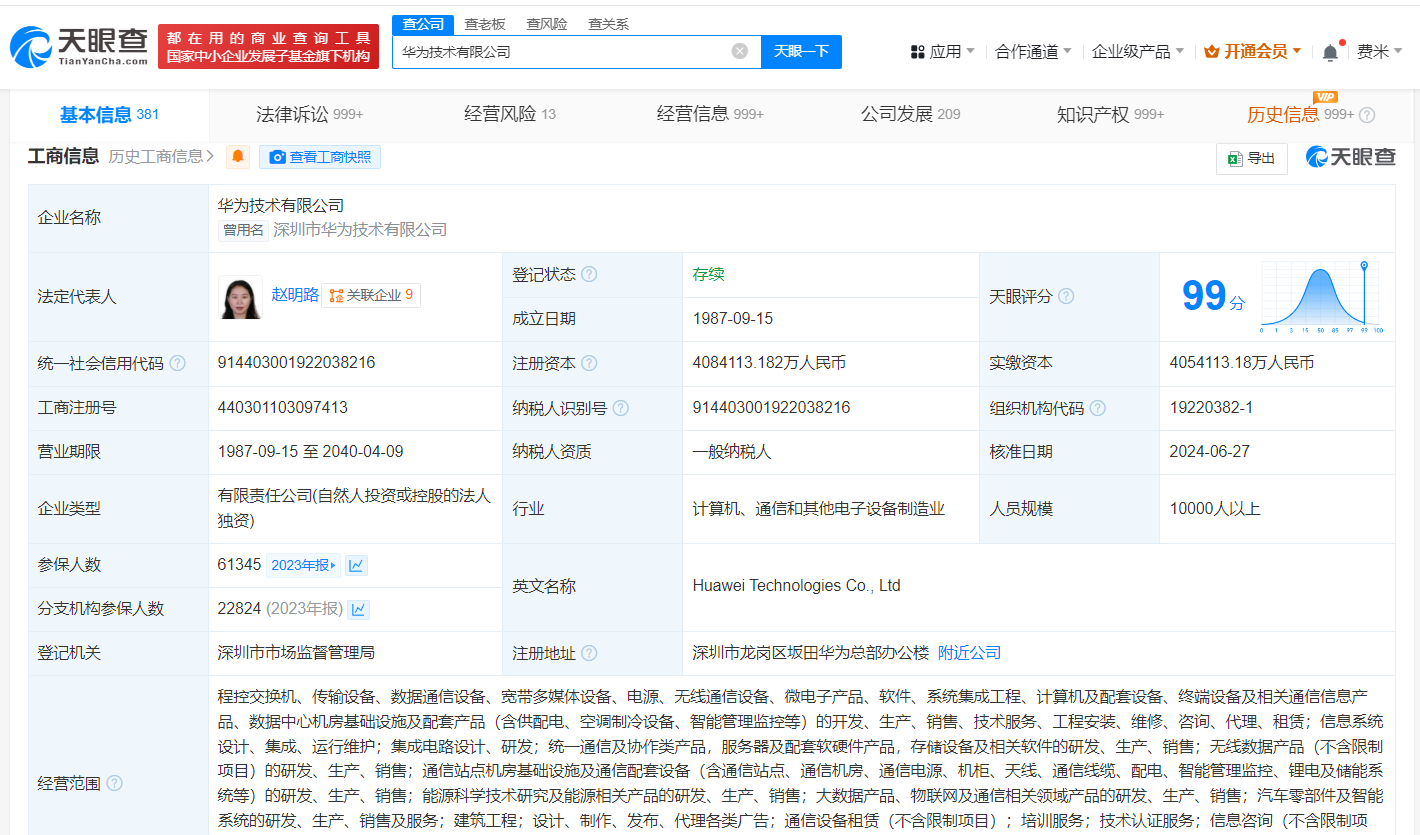Click the orange bell alert icon
Image resolution: width=1420 pixels, height=835 pixels.
[x=238, y=157]
